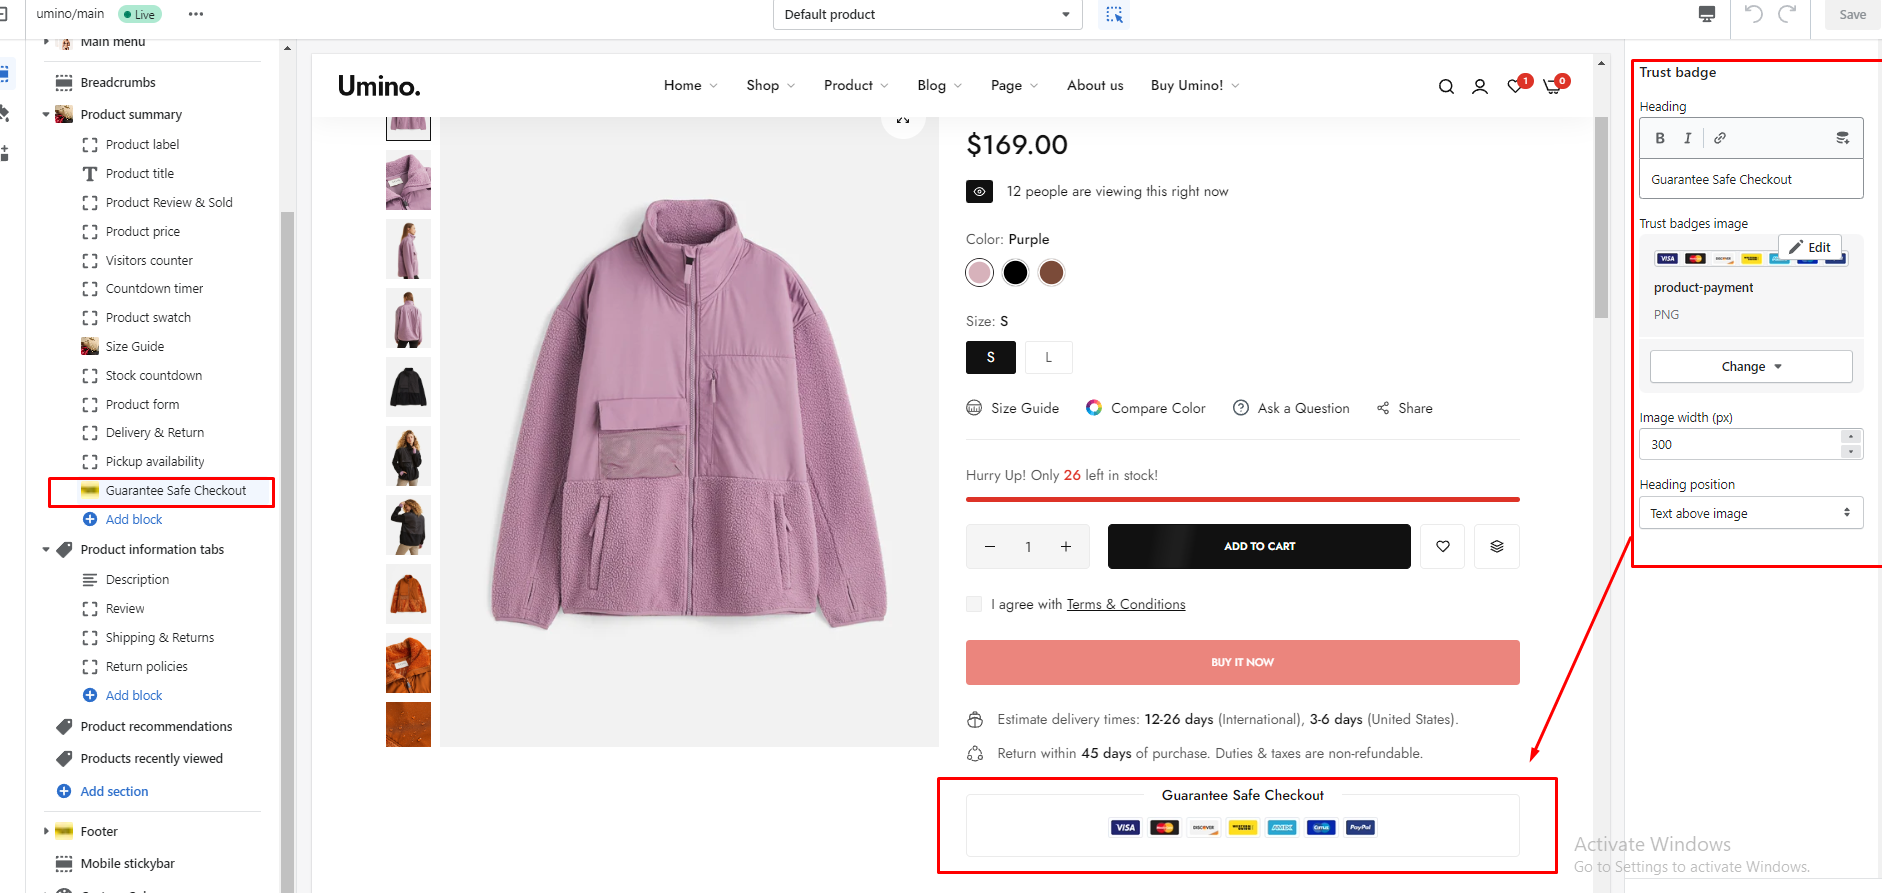Screen dimensions: 1882x893
Task: Open the wishlist heart in header
Action: pyautogui.click(x=1516, y=87)
